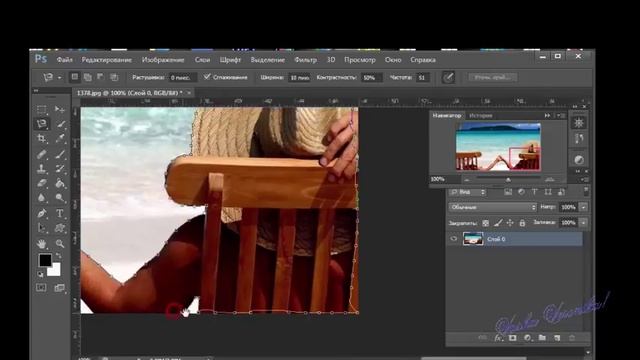640x360 pixels.
Task: Open the Редактирование menu
Action: pyautogui.click(x=107, y=60)
